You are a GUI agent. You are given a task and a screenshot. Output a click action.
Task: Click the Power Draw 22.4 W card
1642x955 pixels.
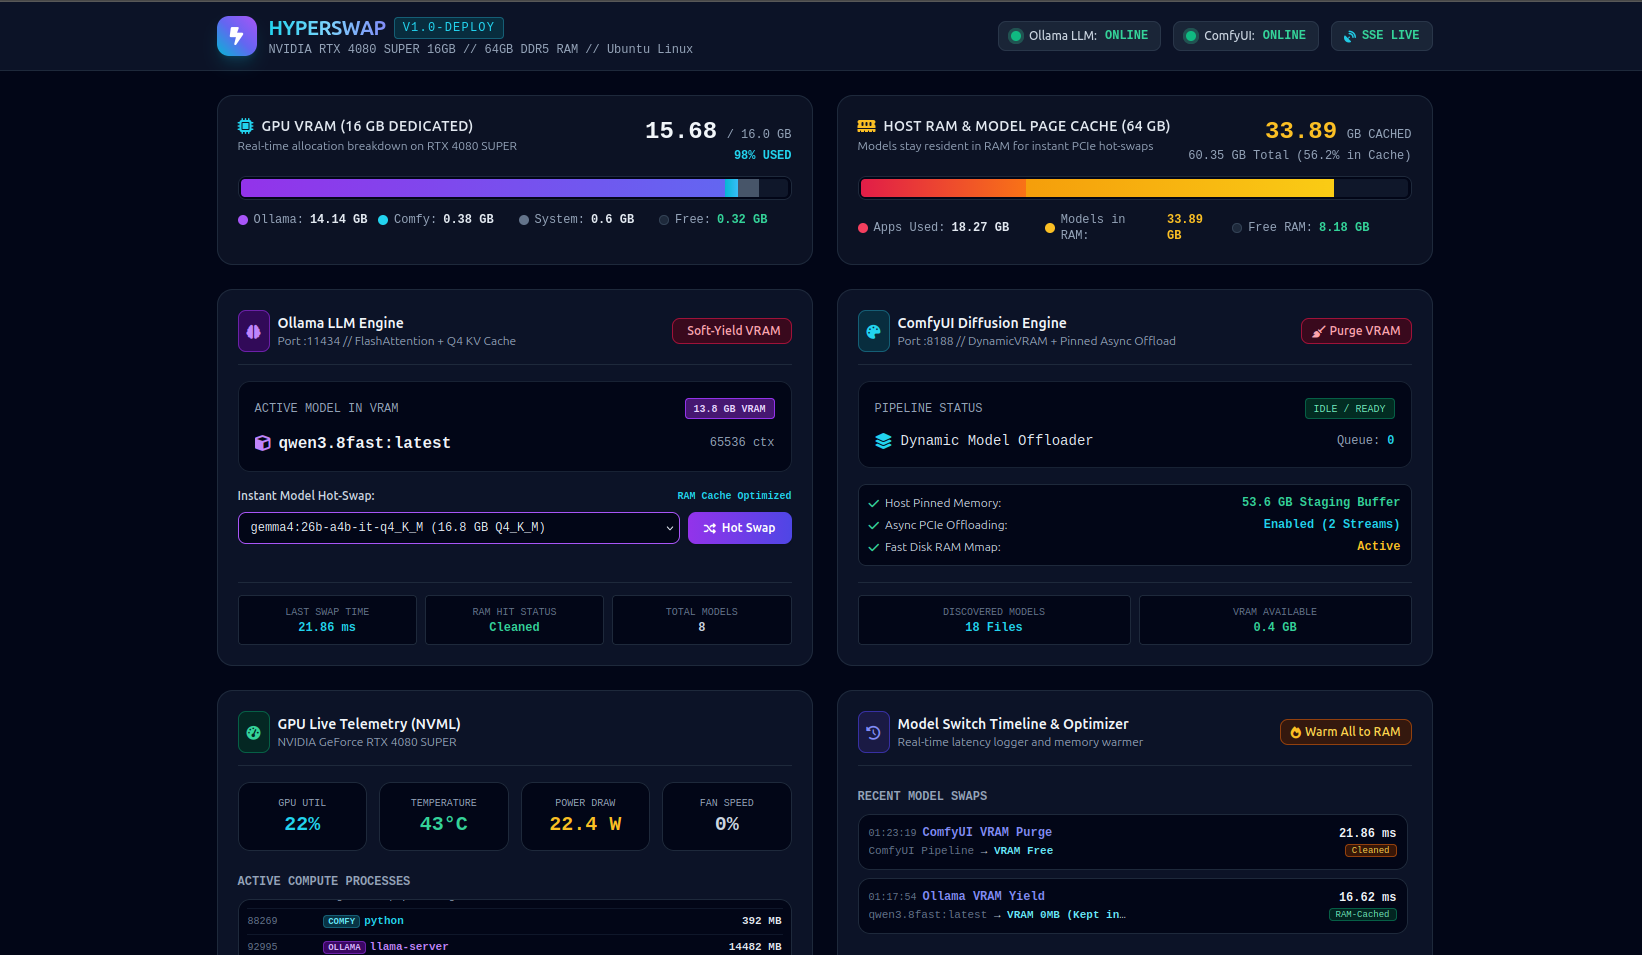585,817
